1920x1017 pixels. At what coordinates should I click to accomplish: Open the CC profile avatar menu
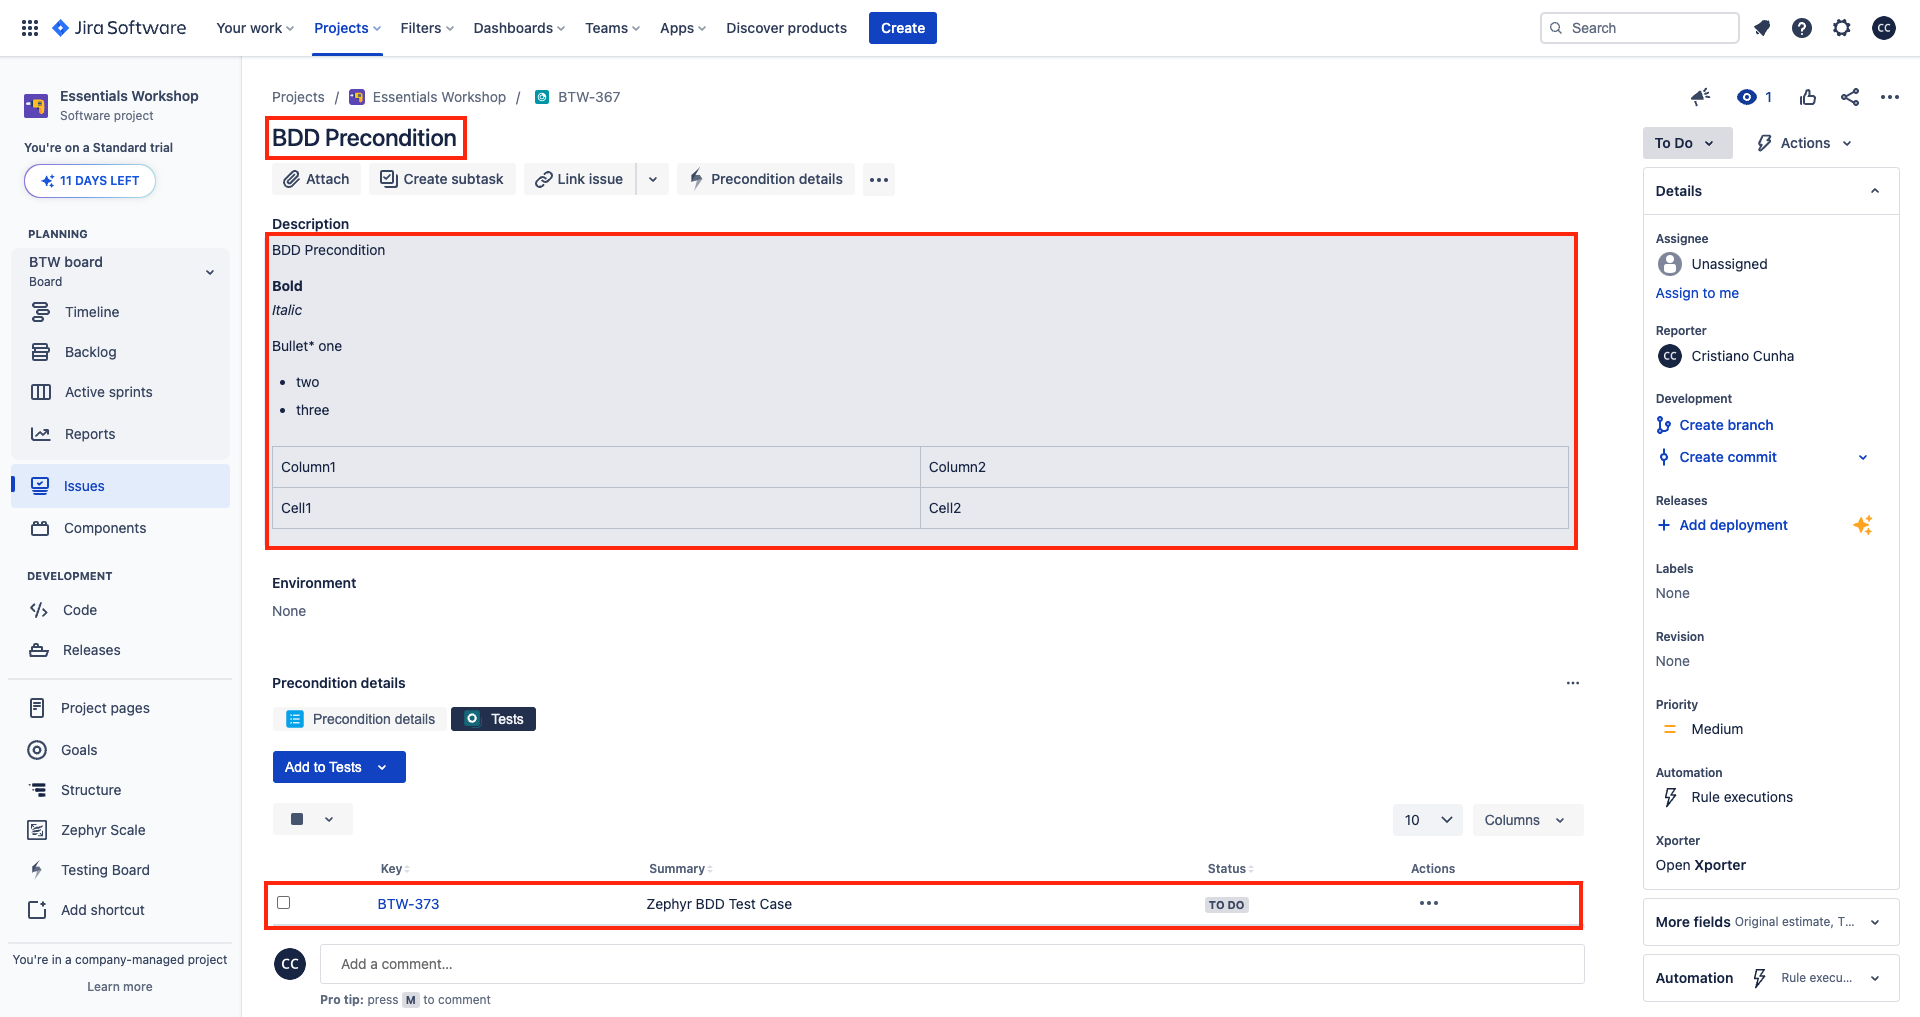[x=1884, y=28]
